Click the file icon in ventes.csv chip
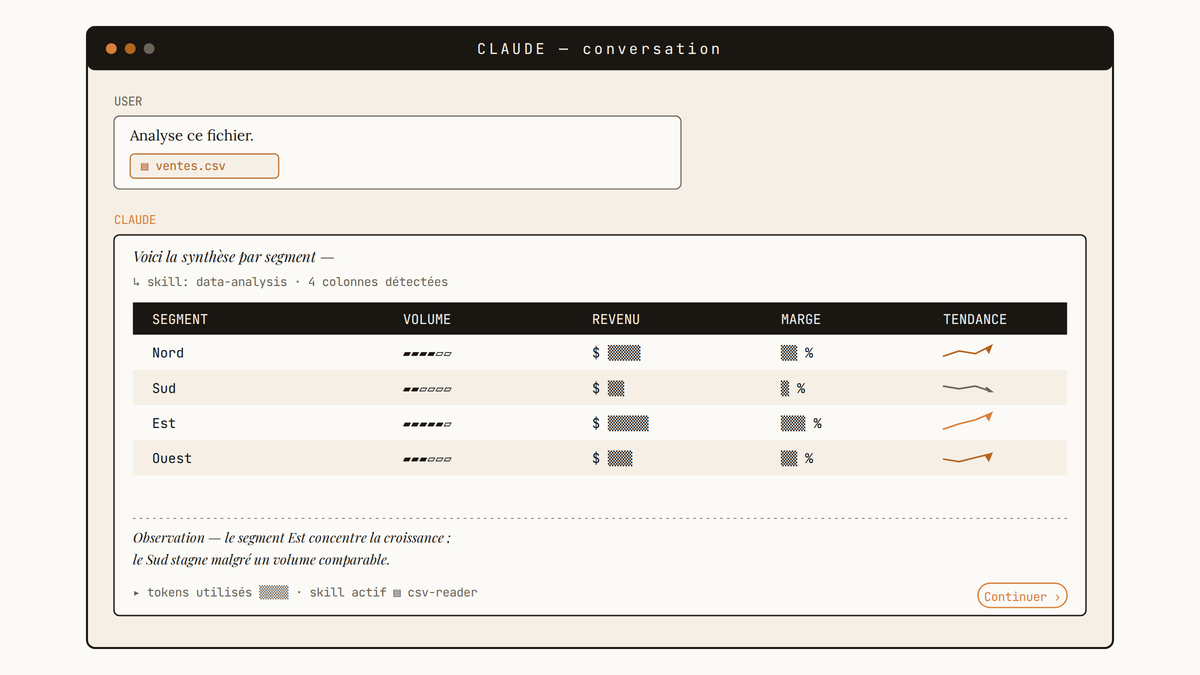Screen dimensions: 1200x675 click(145, 167)
